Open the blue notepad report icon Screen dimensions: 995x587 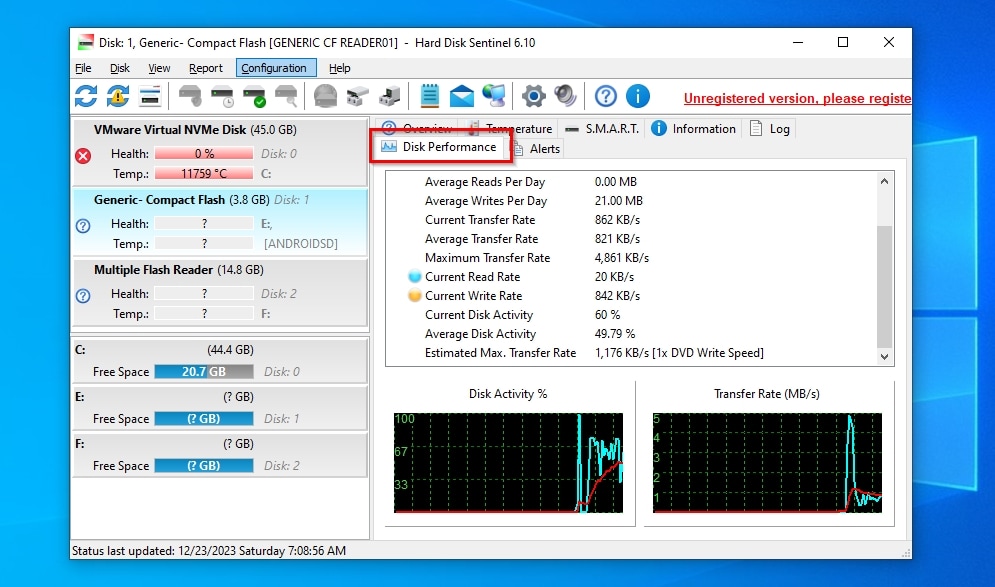tap(430, 96)
